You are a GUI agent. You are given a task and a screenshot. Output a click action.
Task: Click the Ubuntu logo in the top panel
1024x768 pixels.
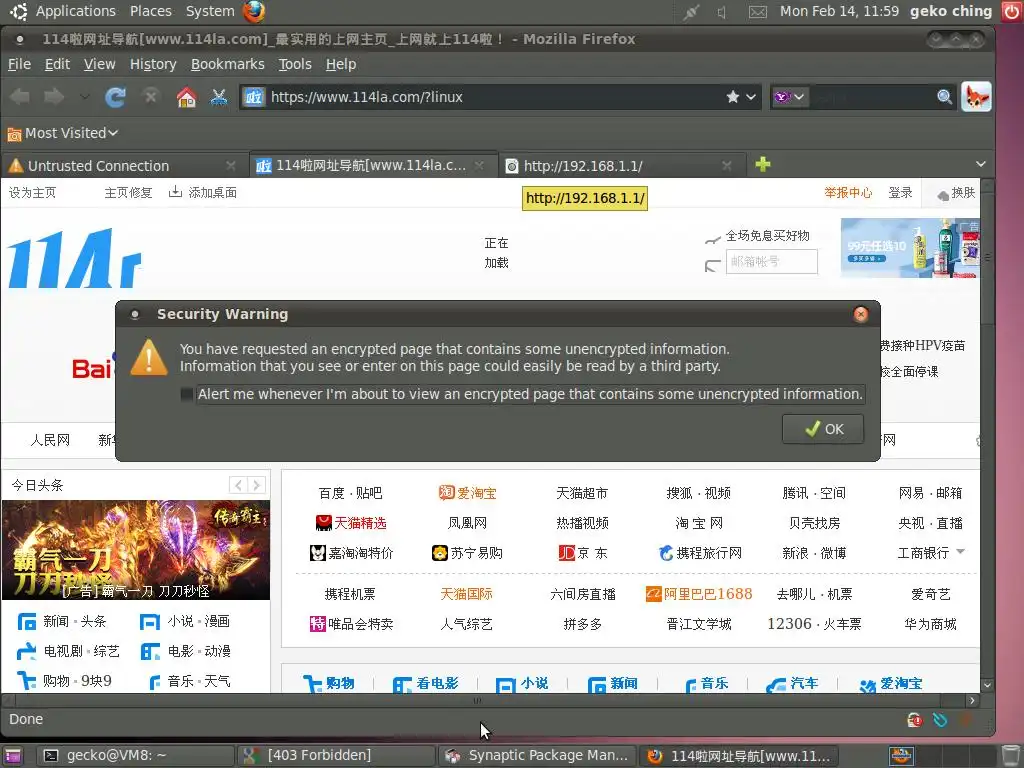pyautogui.click(x=18, y=11)
